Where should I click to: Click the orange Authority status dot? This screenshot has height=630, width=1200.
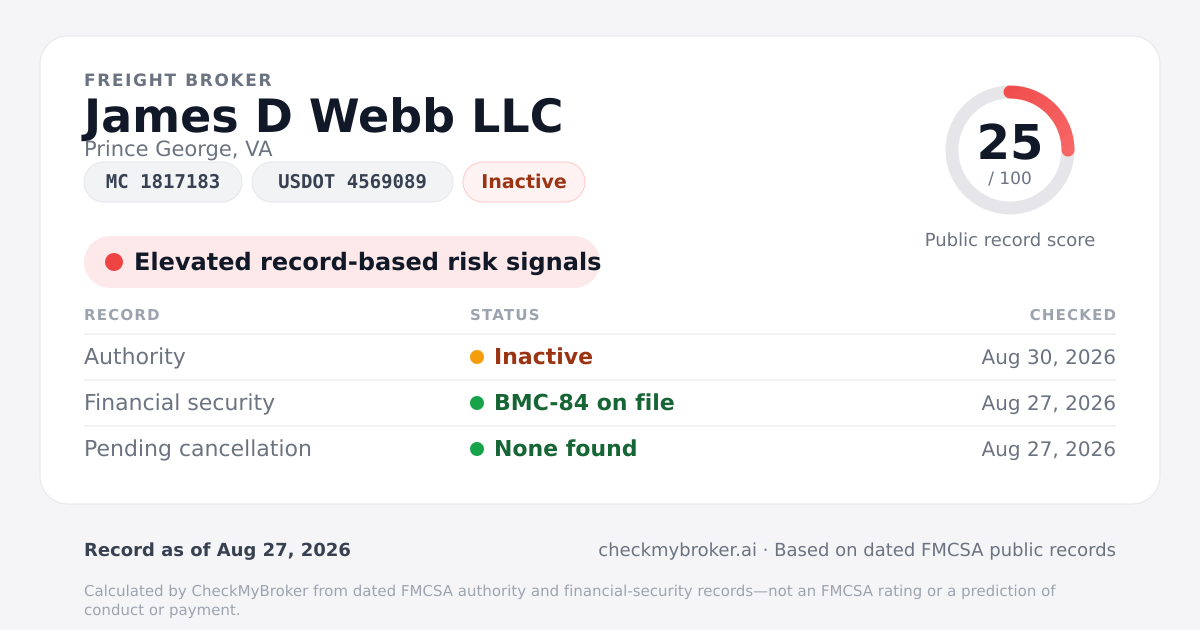[x=477, y=357]
